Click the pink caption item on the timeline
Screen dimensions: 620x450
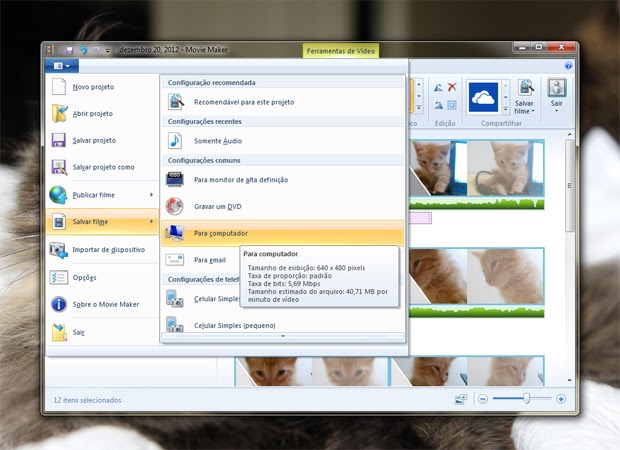coord(420,218)
